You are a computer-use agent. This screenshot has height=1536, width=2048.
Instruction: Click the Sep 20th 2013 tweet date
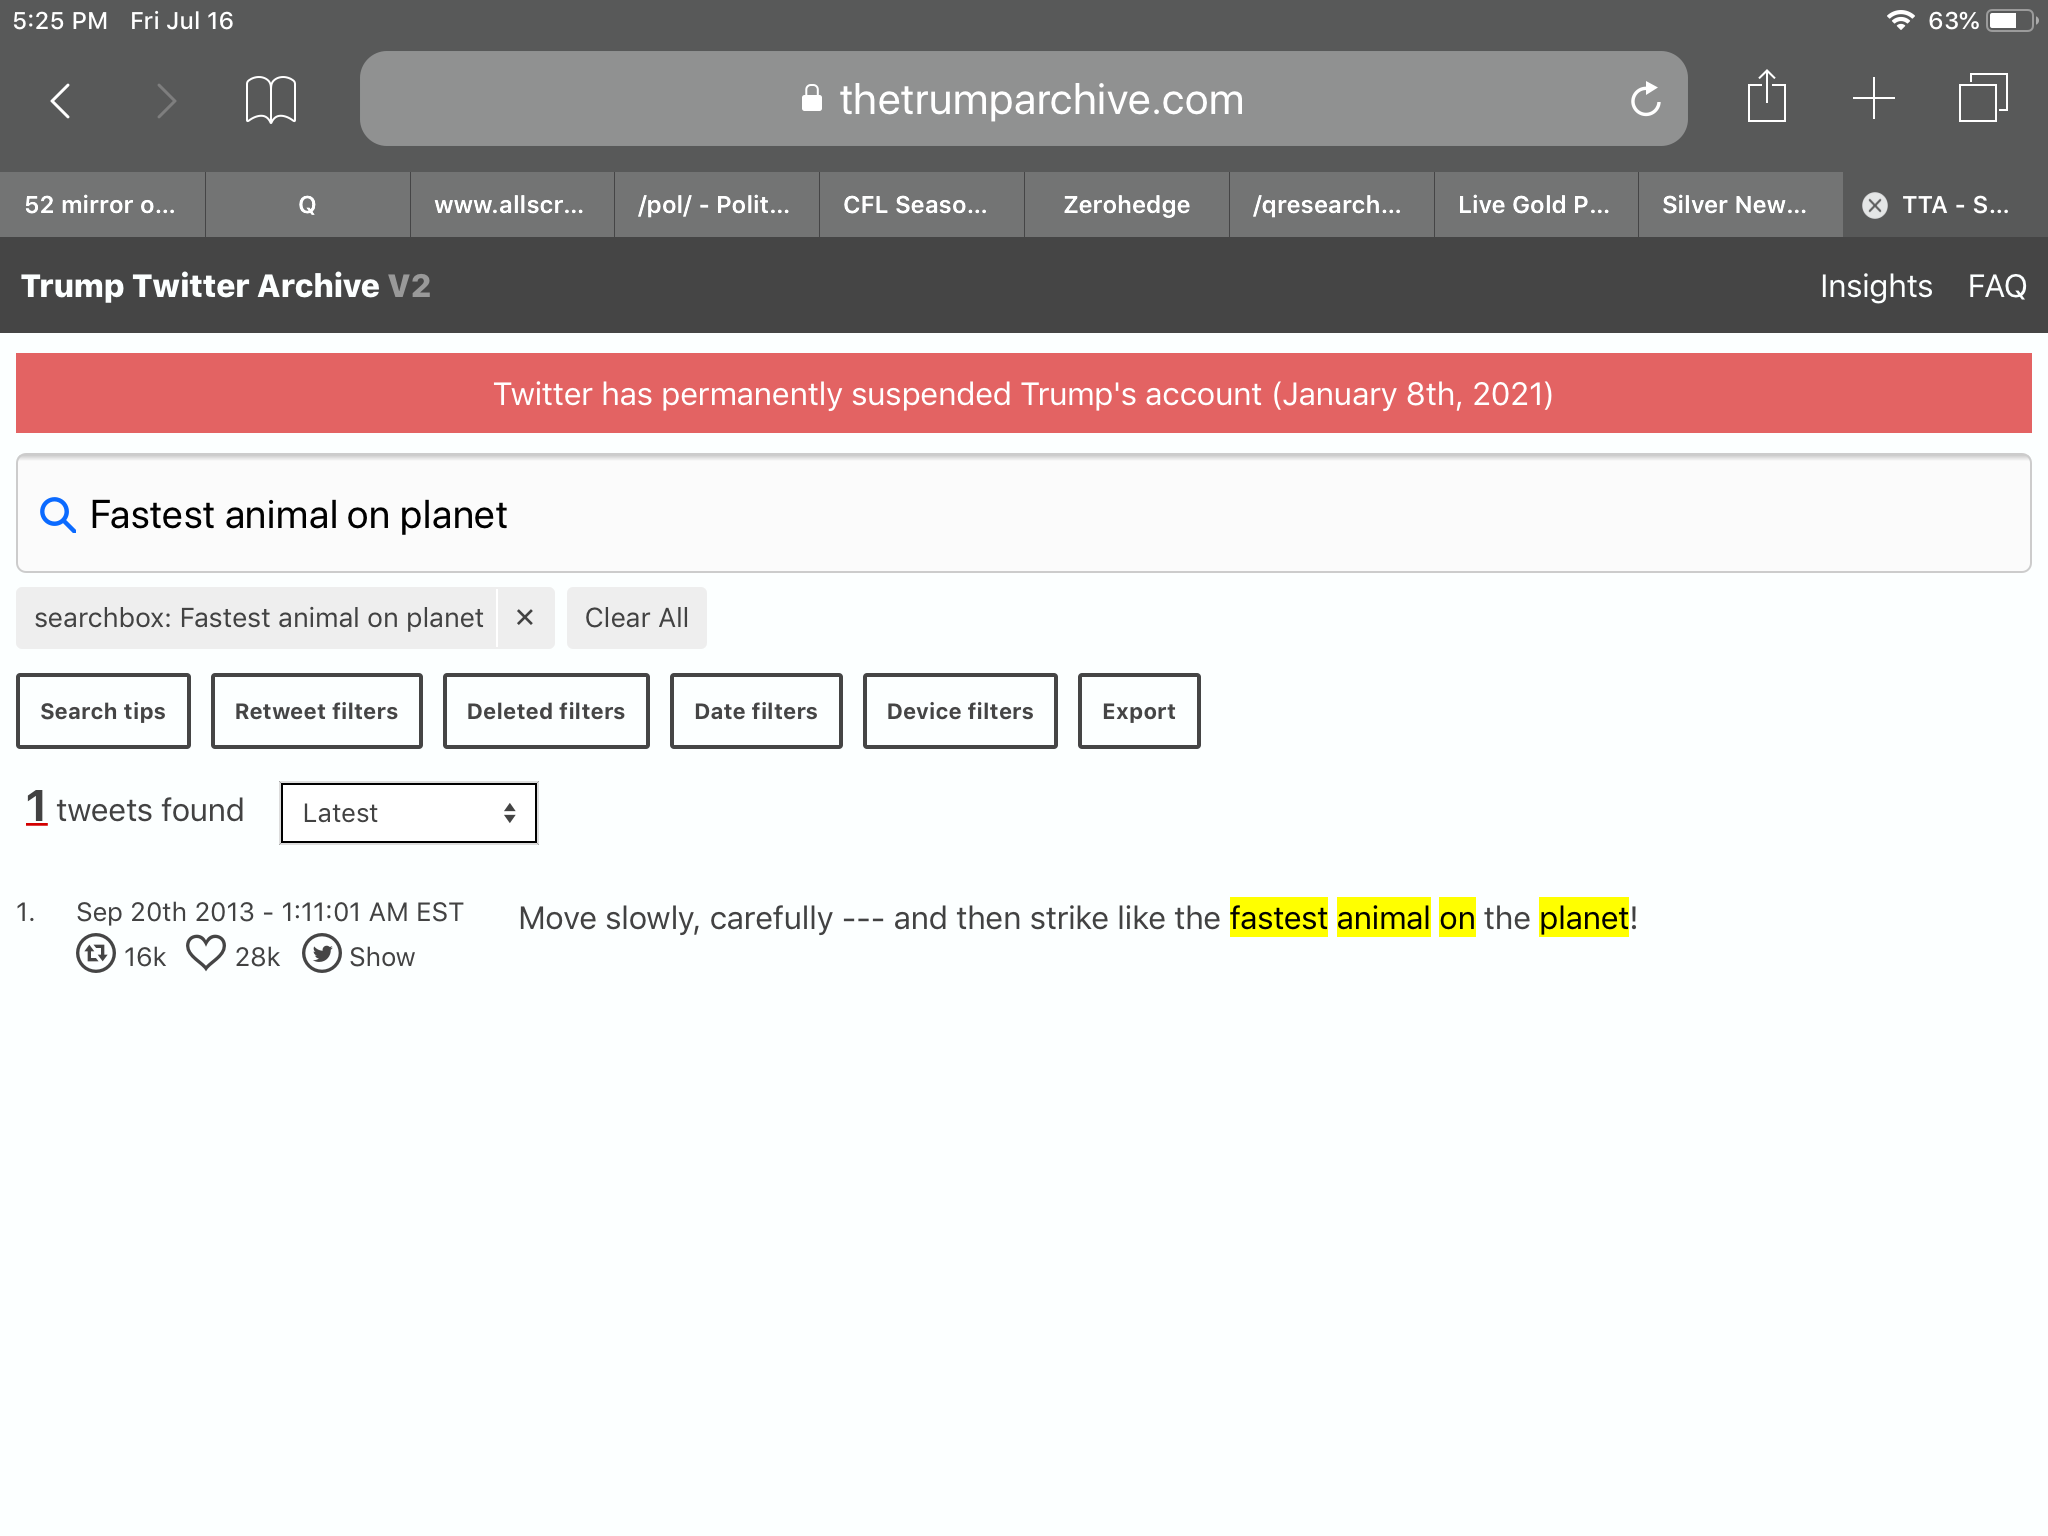click(x=270, y=912)
